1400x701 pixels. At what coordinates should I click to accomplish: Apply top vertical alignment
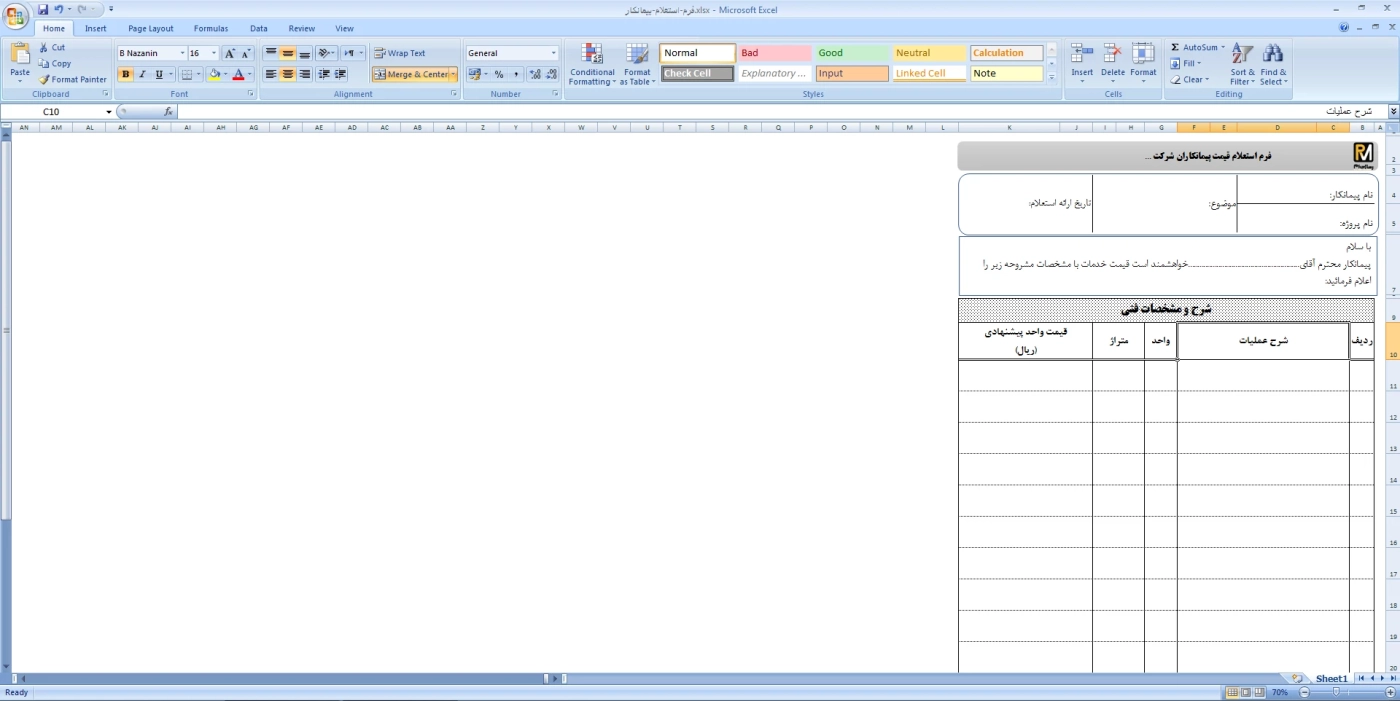[x=271, y=53]
